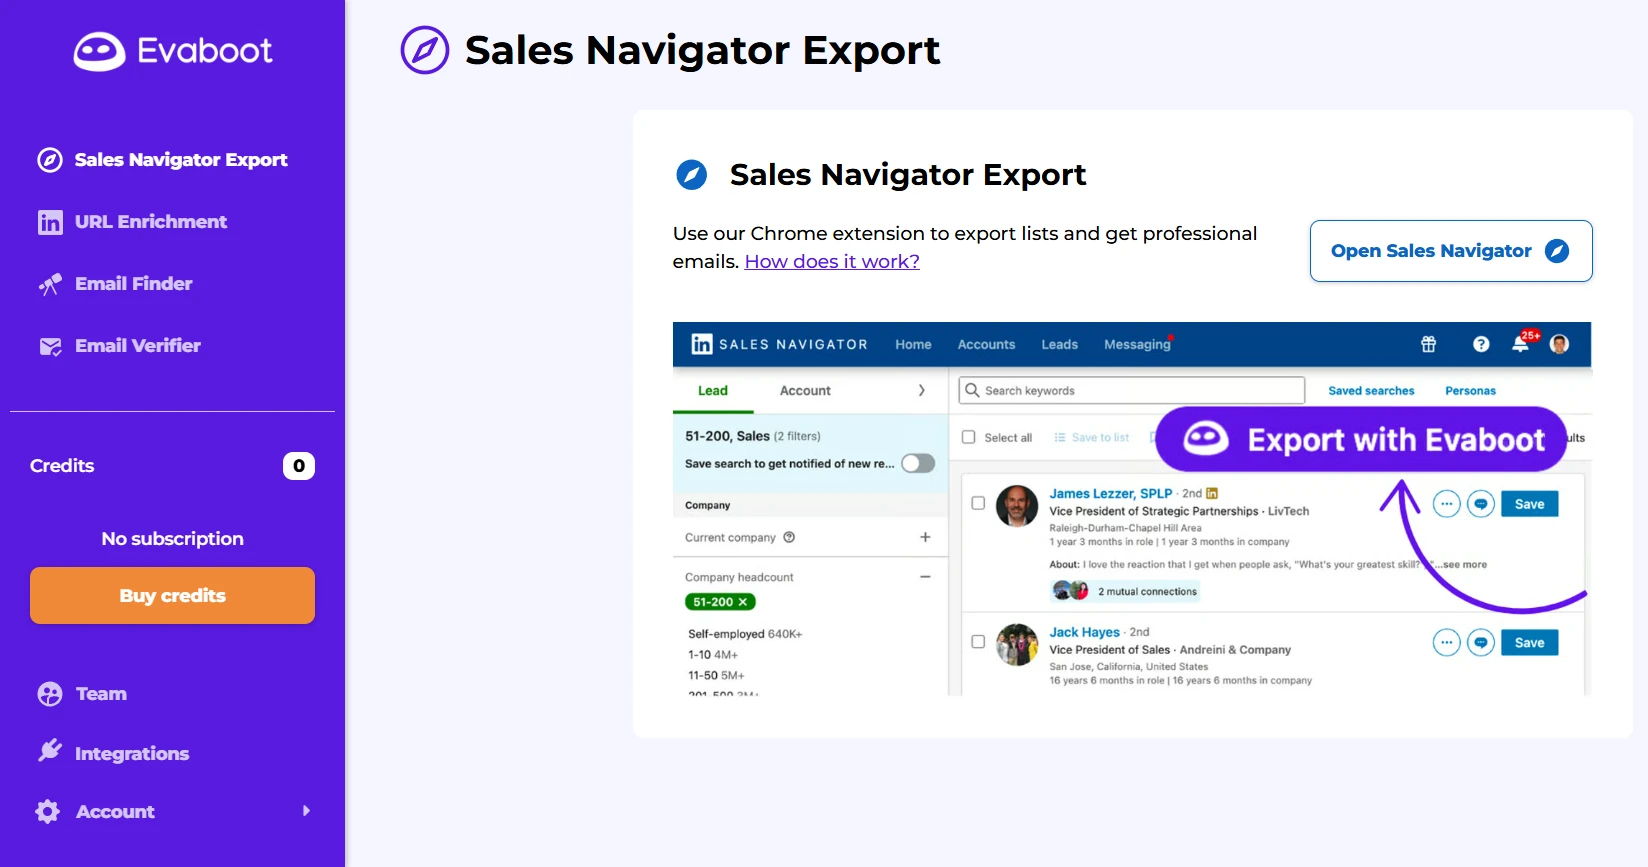1648x867 pixels.
Task: Click the Search keywords input field
Action: pyautogui.click(x=1132, y=390)
